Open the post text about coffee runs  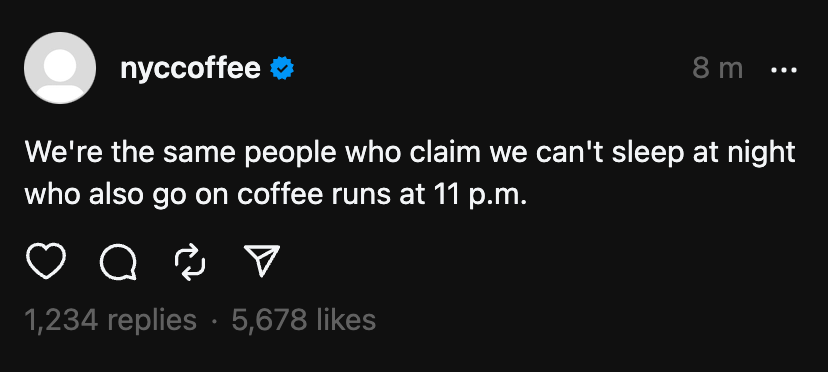click(x=410, y=173)
